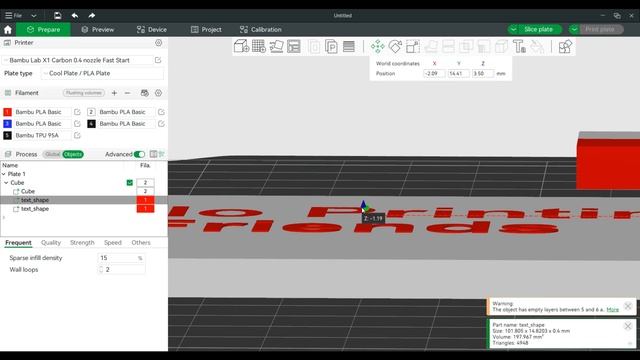Switch to the Project tab
Image resolution: width=640 pixels, height=360 pixels.
point(206,29)
